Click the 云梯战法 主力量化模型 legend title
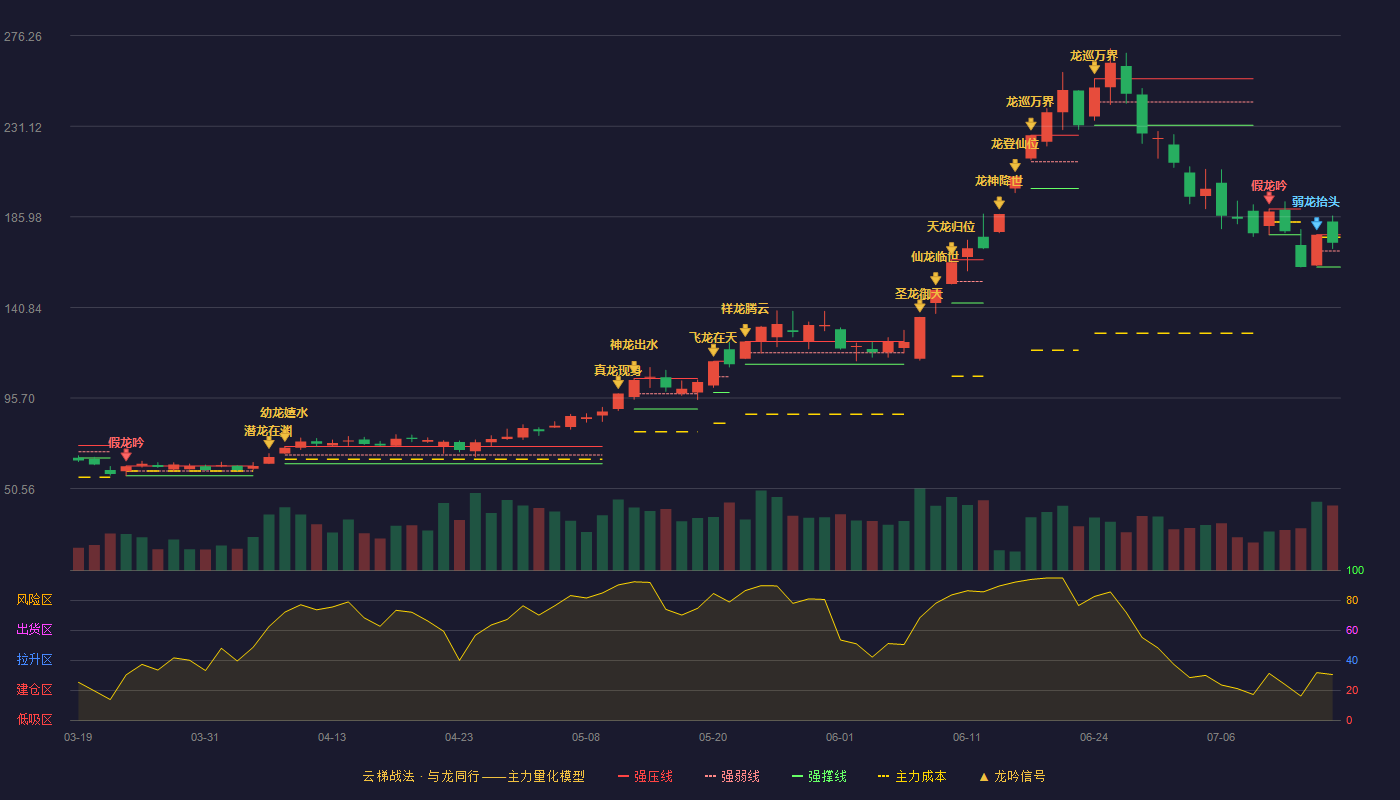1400x800 pixels. [x=473, y=776]
